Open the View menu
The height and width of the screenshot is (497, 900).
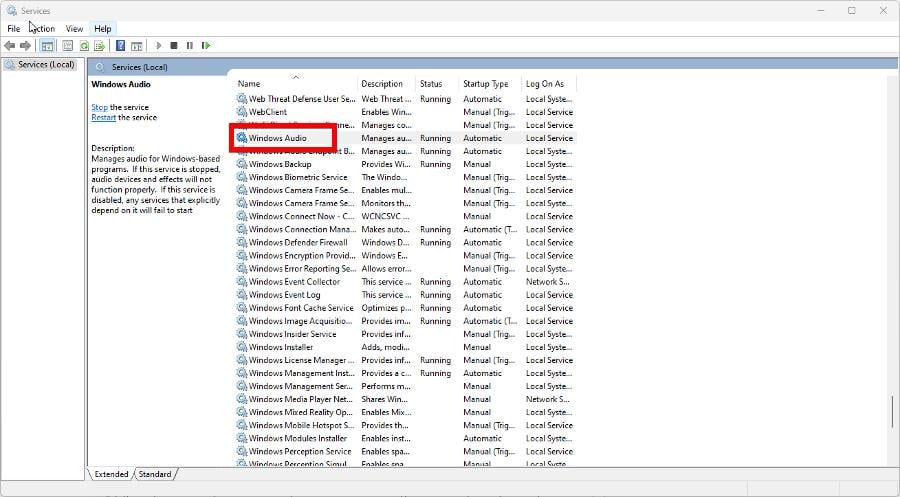[74, 29]
